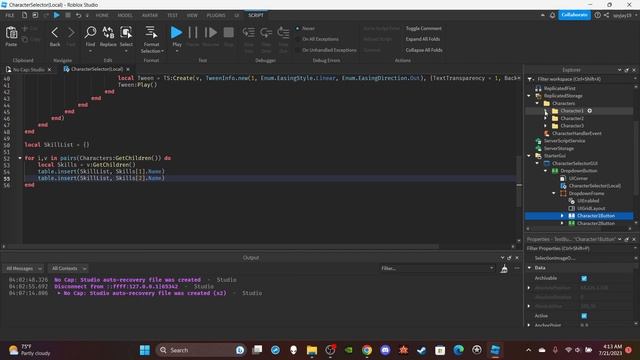Click the Collaborate button
Image resolution: width=640 pixels, height=360 pixels.
(x=574, y=15)
